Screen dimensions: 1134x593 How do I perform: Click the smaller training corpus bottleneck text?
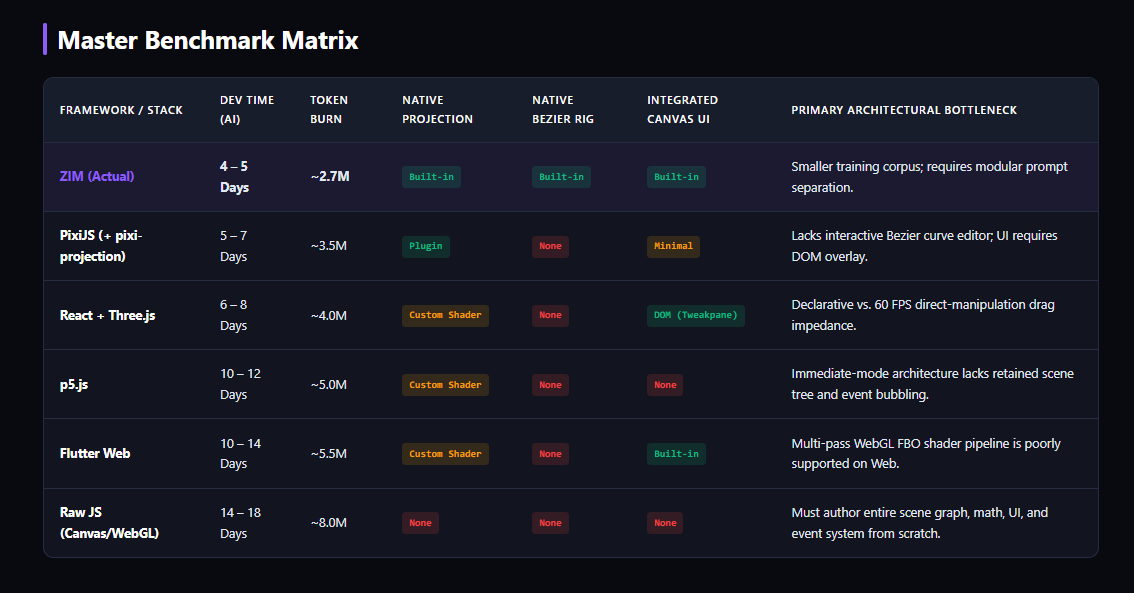[x=929, y=176]
